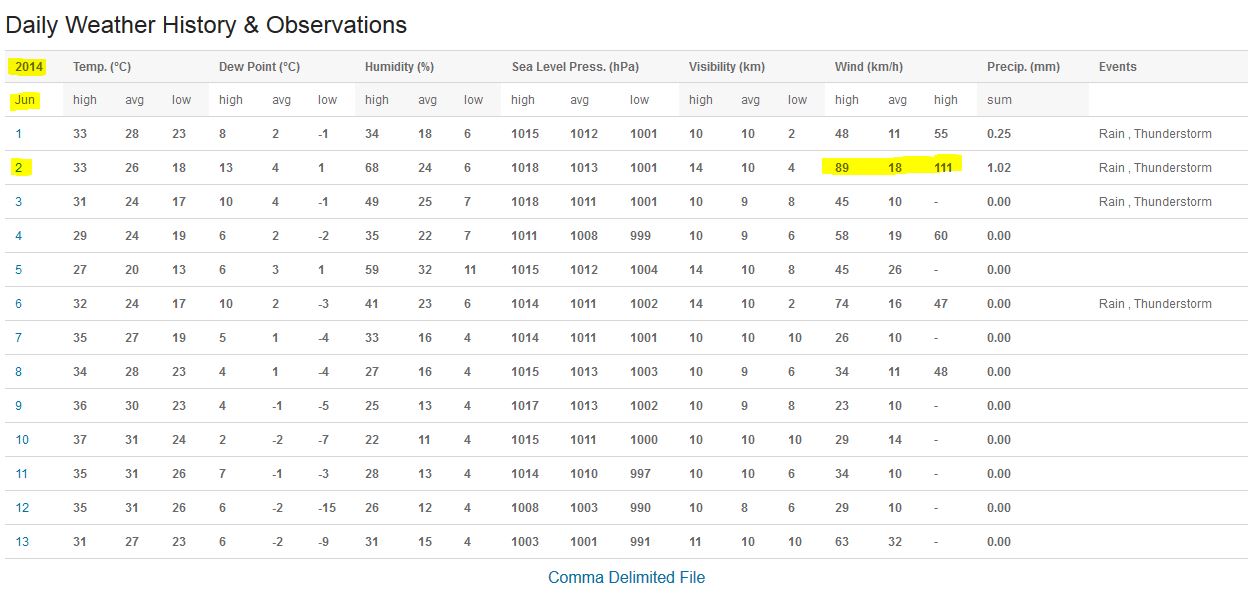Viewport: 1255px width, 596px height.
Task: Open the highlighted day 2 link
Action: 19,167
